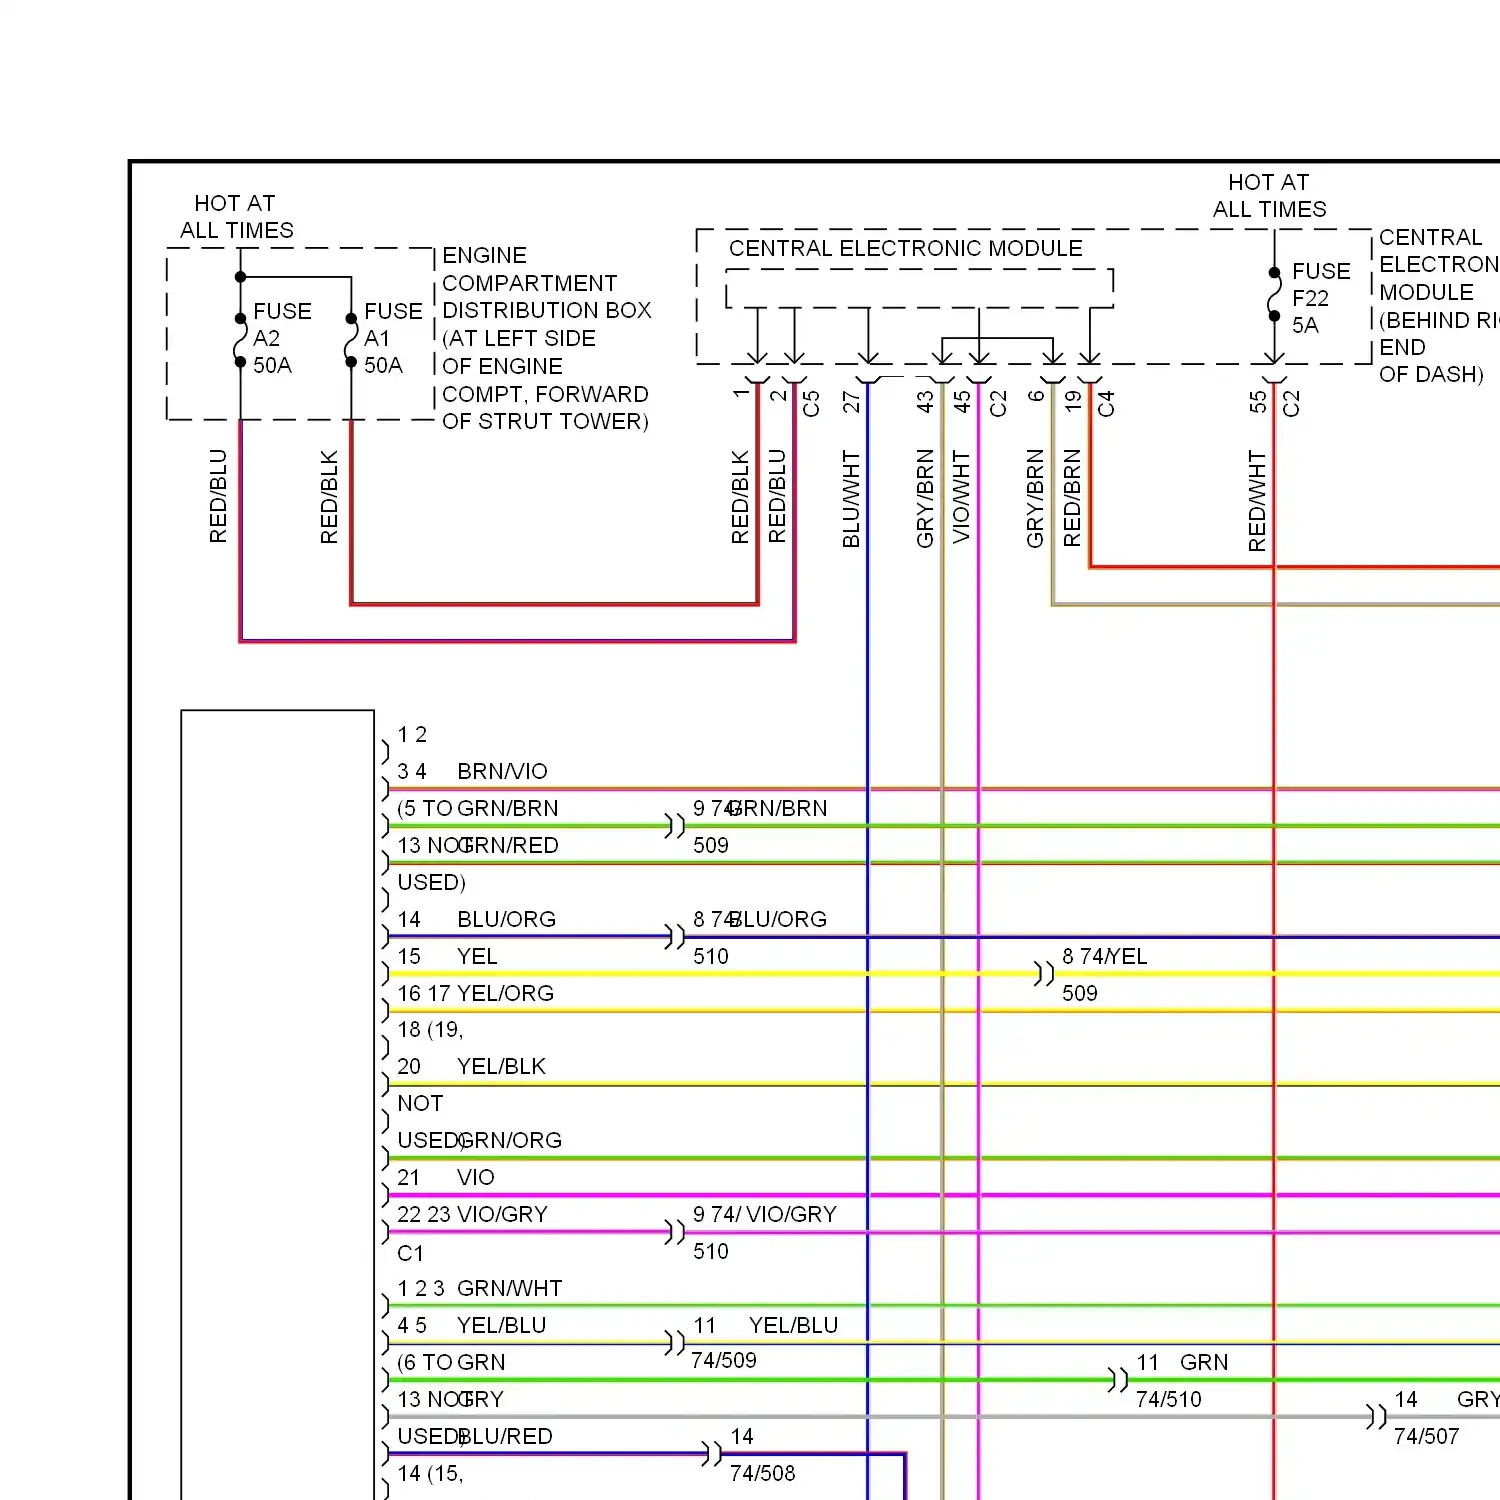Click the VIO label next to pin 21
Image resolution: width=1500 pixels, height=1500 pixels.
pos(476,1177)
